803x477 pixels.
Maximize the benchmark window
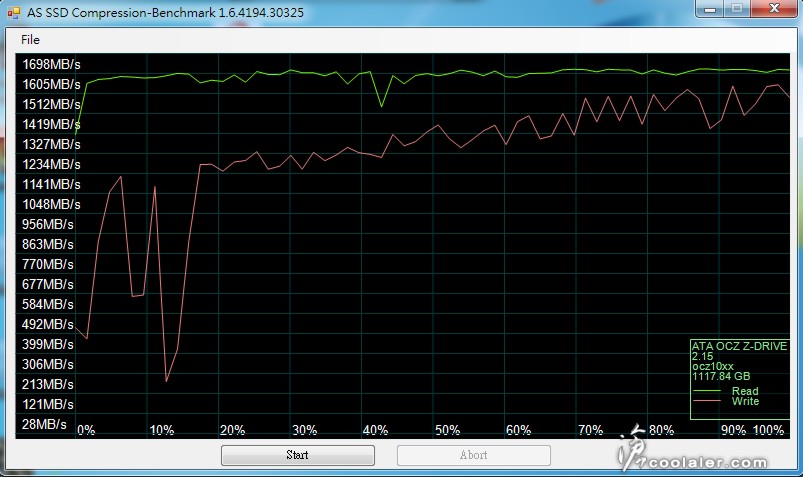(737, 9)
